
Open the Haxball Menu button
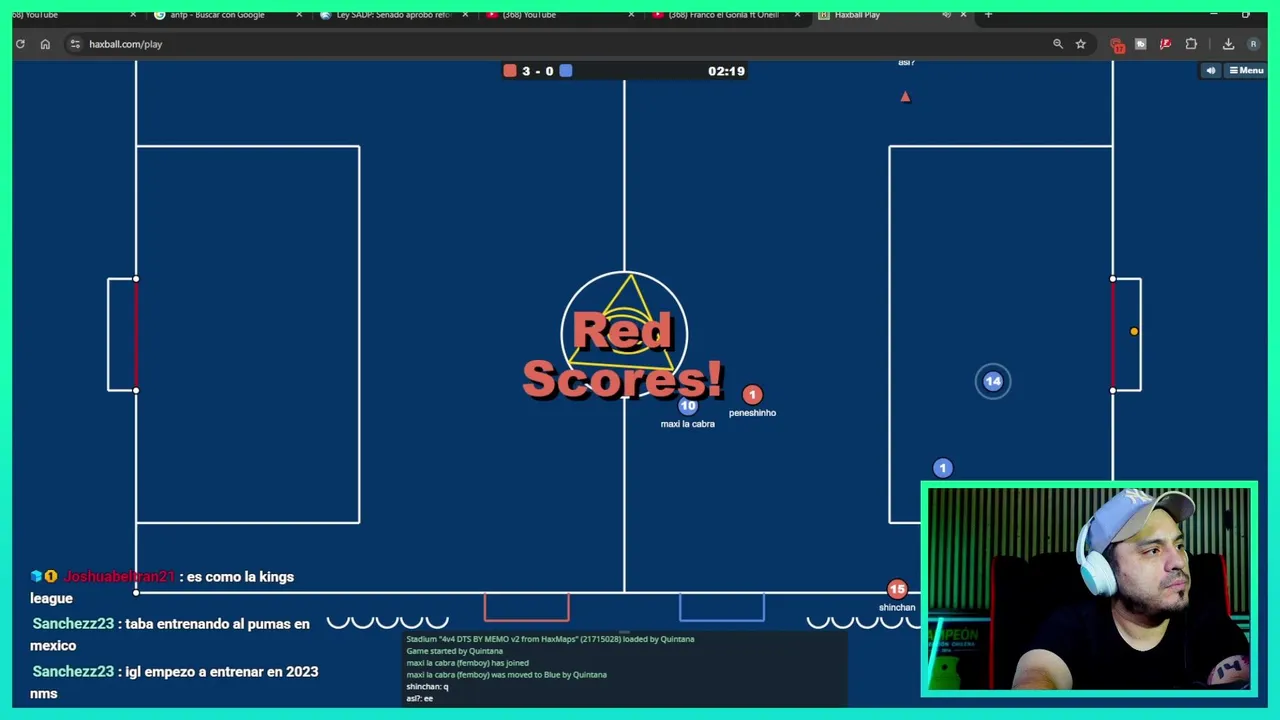click(x=1246, y=71)
